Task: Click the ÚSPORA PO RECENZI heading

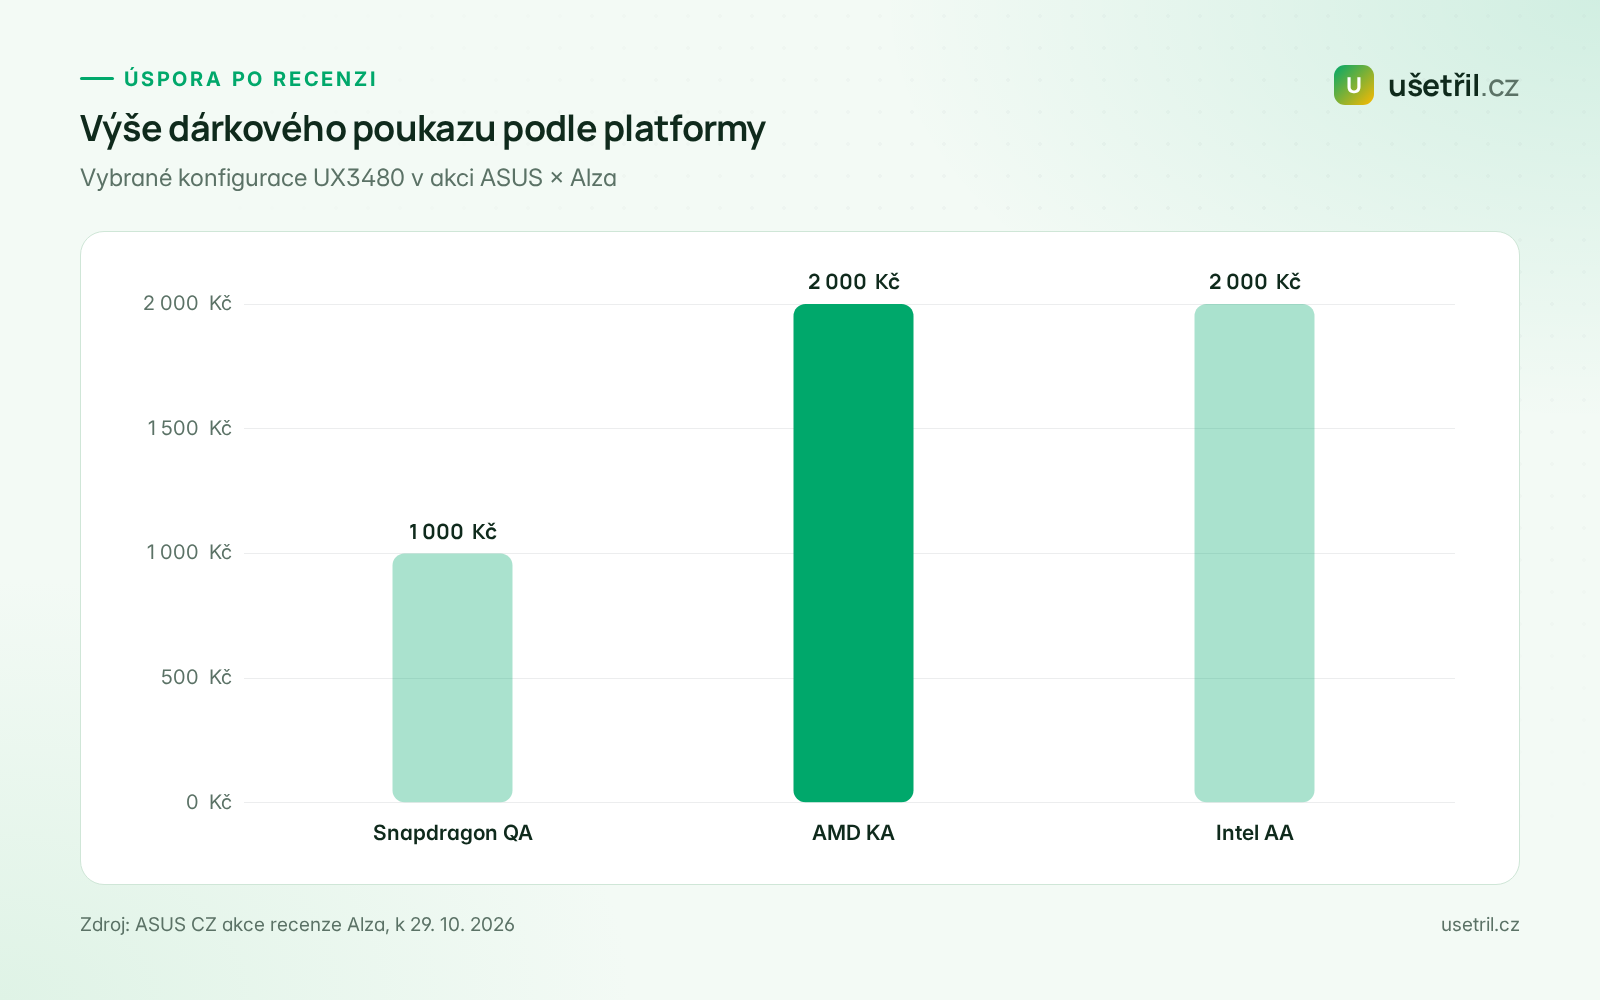Action: pos(250,79)
